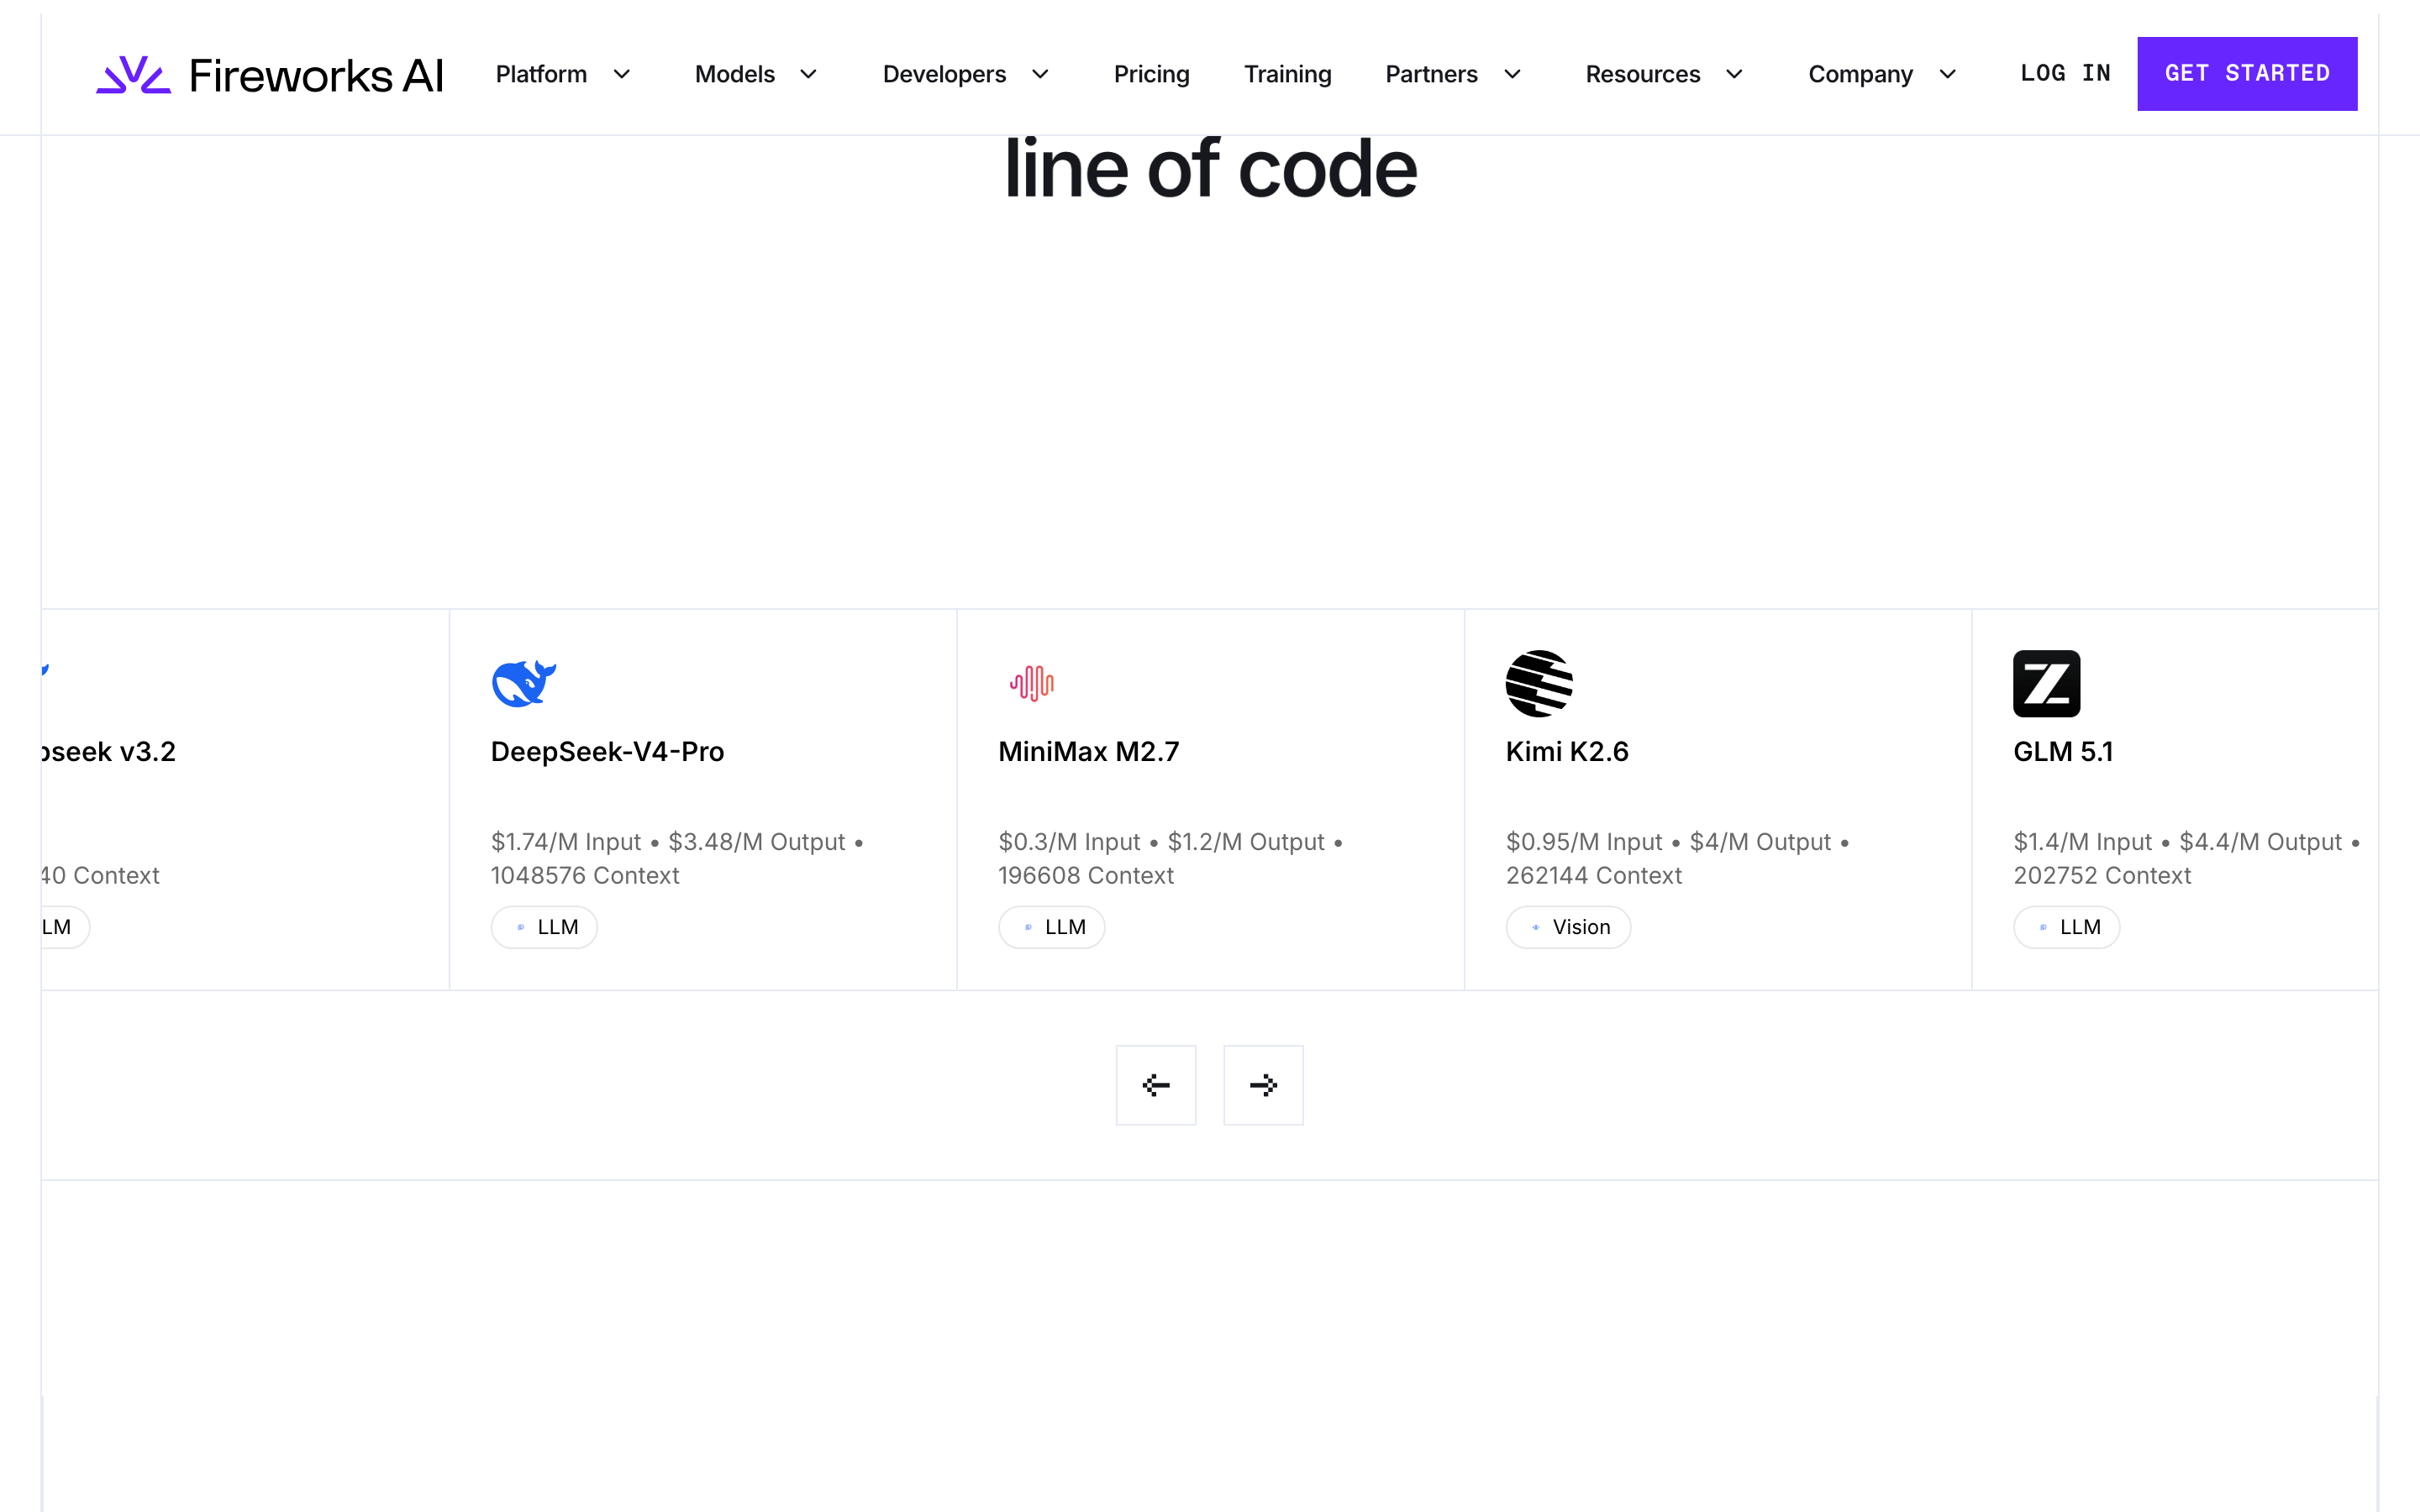Expand the Partners dropdown menu
This screenshot has width=2420, height=1512.
1454,74
